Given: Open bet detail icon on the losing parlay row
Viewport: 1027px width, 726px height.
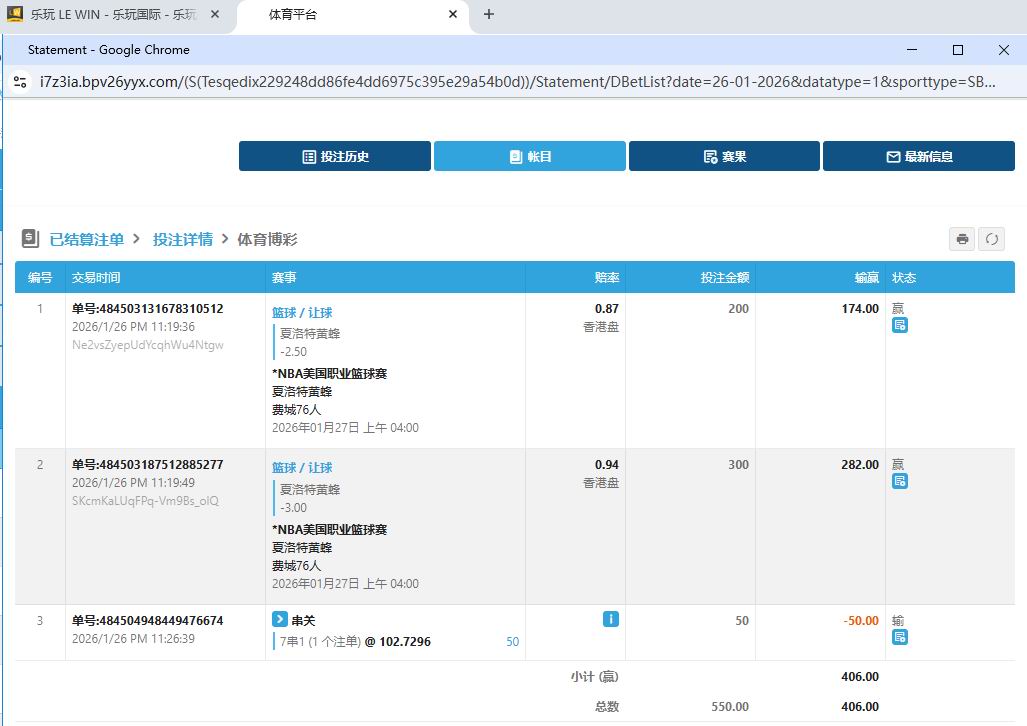Looking at the screenshot, I should pos(900,637).
